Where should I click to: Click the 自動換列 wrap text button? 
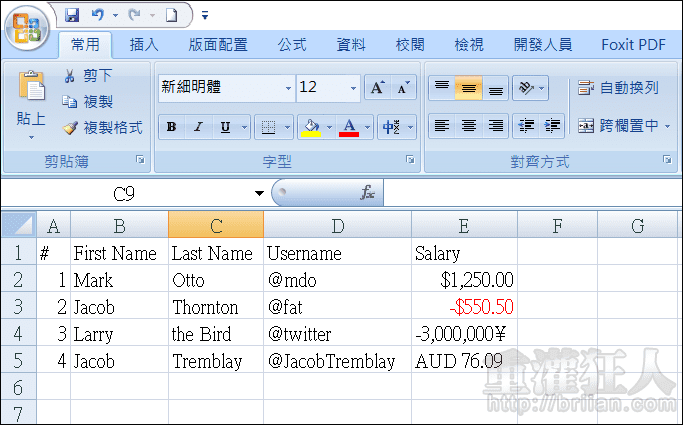pyautogui.click(x=618, y=88)
